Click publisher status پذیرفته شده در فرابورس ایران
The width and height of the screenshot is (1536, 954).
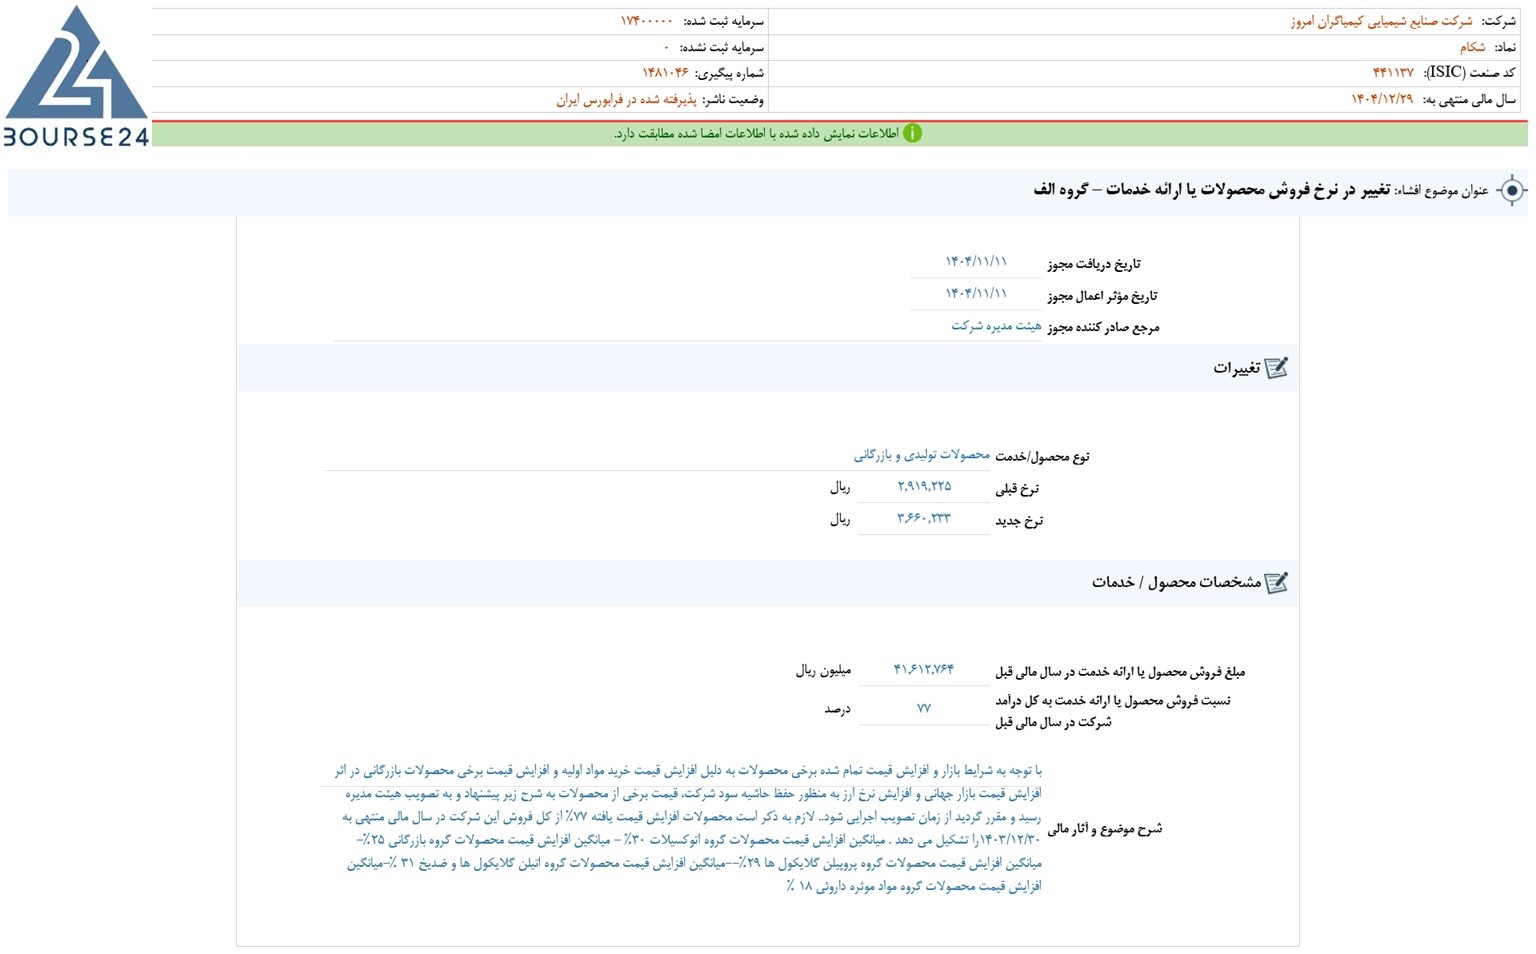[x=626, y=99]
